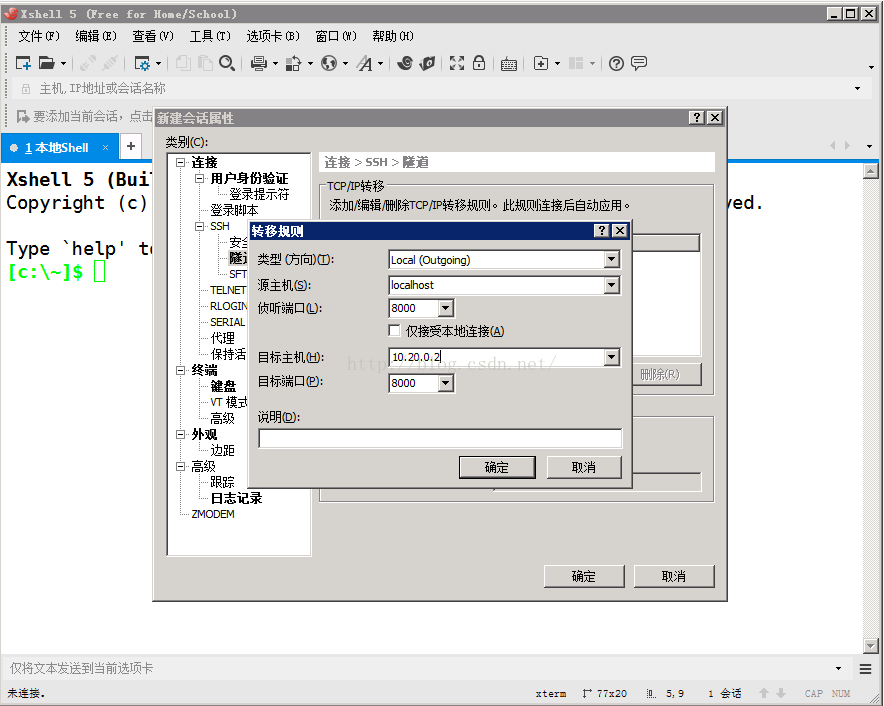Click 确定 in 转移规则 dialog
The width and height of the screenshot is (884, 706).
tap(497, 467)
